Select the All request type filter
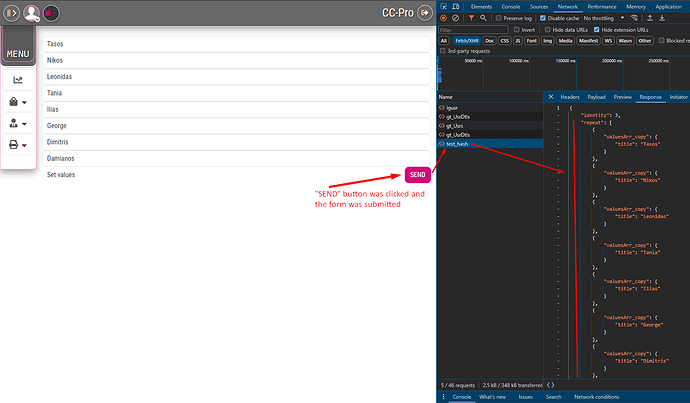Image resolution: width=690 pixels, height=403 pixels. click(444, 41)
